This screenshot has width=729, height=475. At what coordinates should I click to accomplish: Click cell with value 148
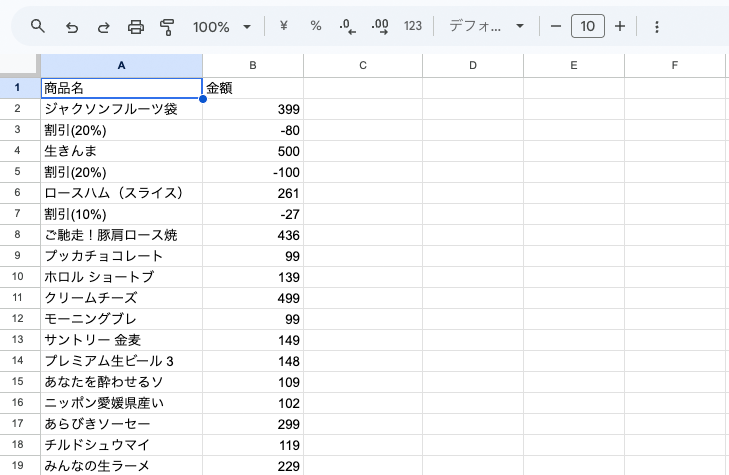253,361
